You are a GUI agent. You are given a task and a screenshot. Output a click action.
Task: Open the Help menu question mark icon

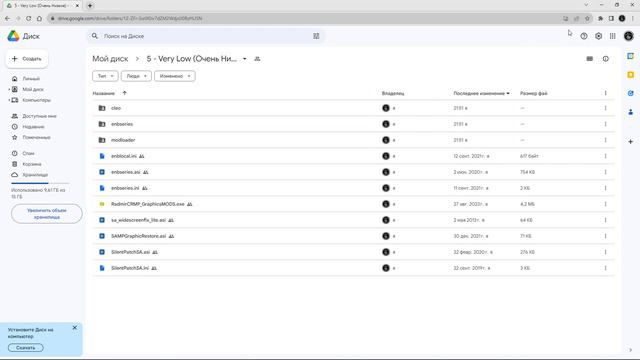[x=584, y=36]
